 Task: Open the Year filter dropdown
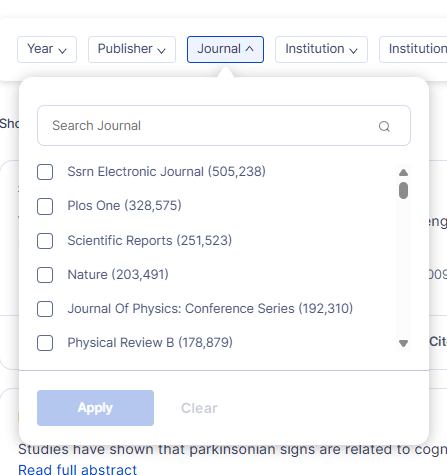[x=47, y=49]
